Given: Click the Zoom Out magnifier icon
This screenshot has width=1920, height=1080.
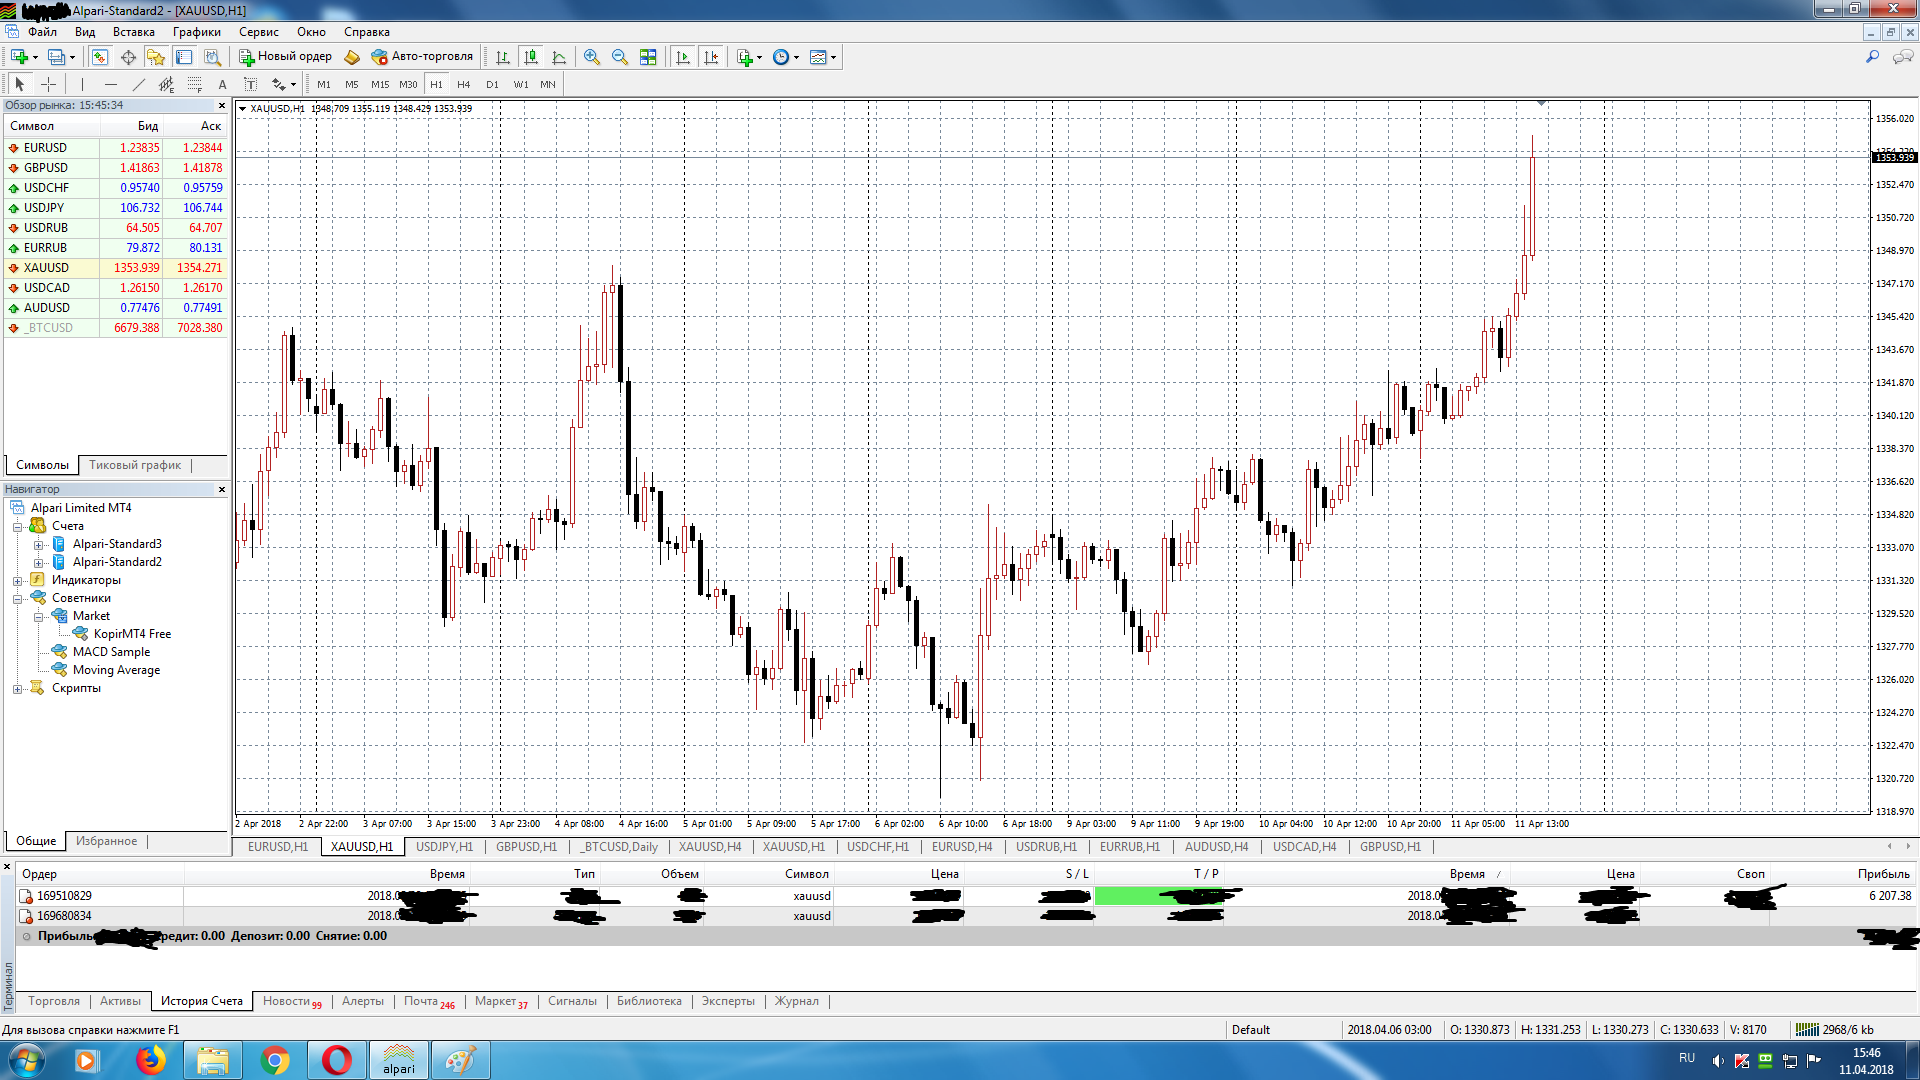Looking at the screenshot, I should coord(620,57).
